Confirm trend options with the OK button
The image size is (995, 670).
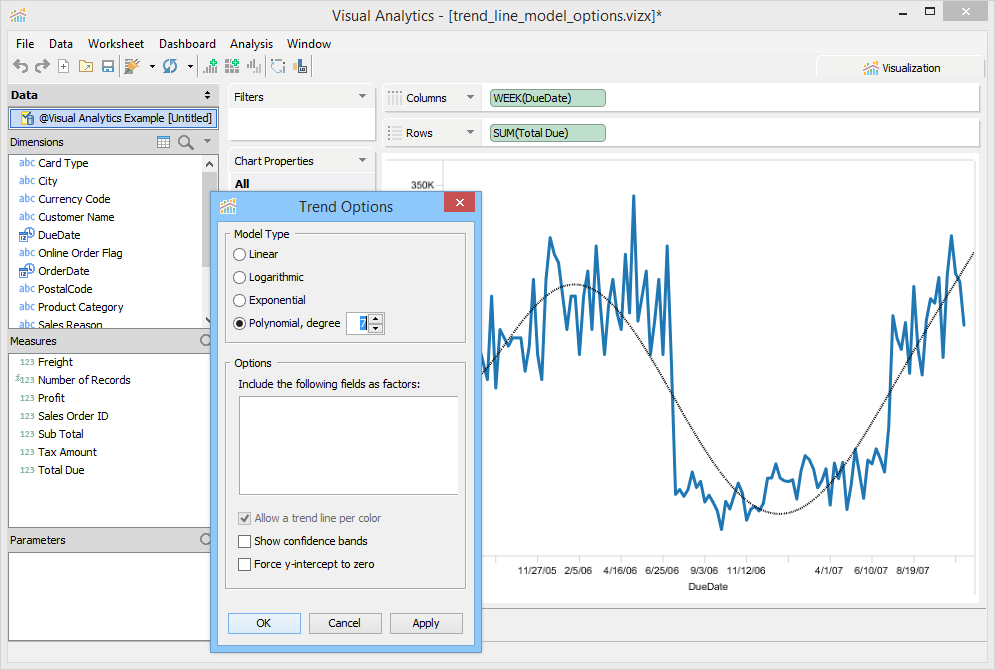tap(264, 623)
